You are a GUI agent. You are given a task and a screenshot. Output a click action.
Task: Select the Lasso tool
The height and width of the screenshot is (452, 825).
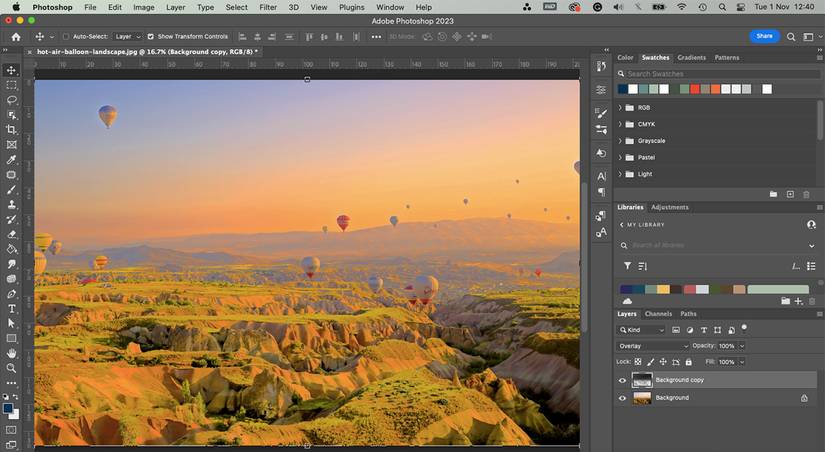(x=11, y=100)
